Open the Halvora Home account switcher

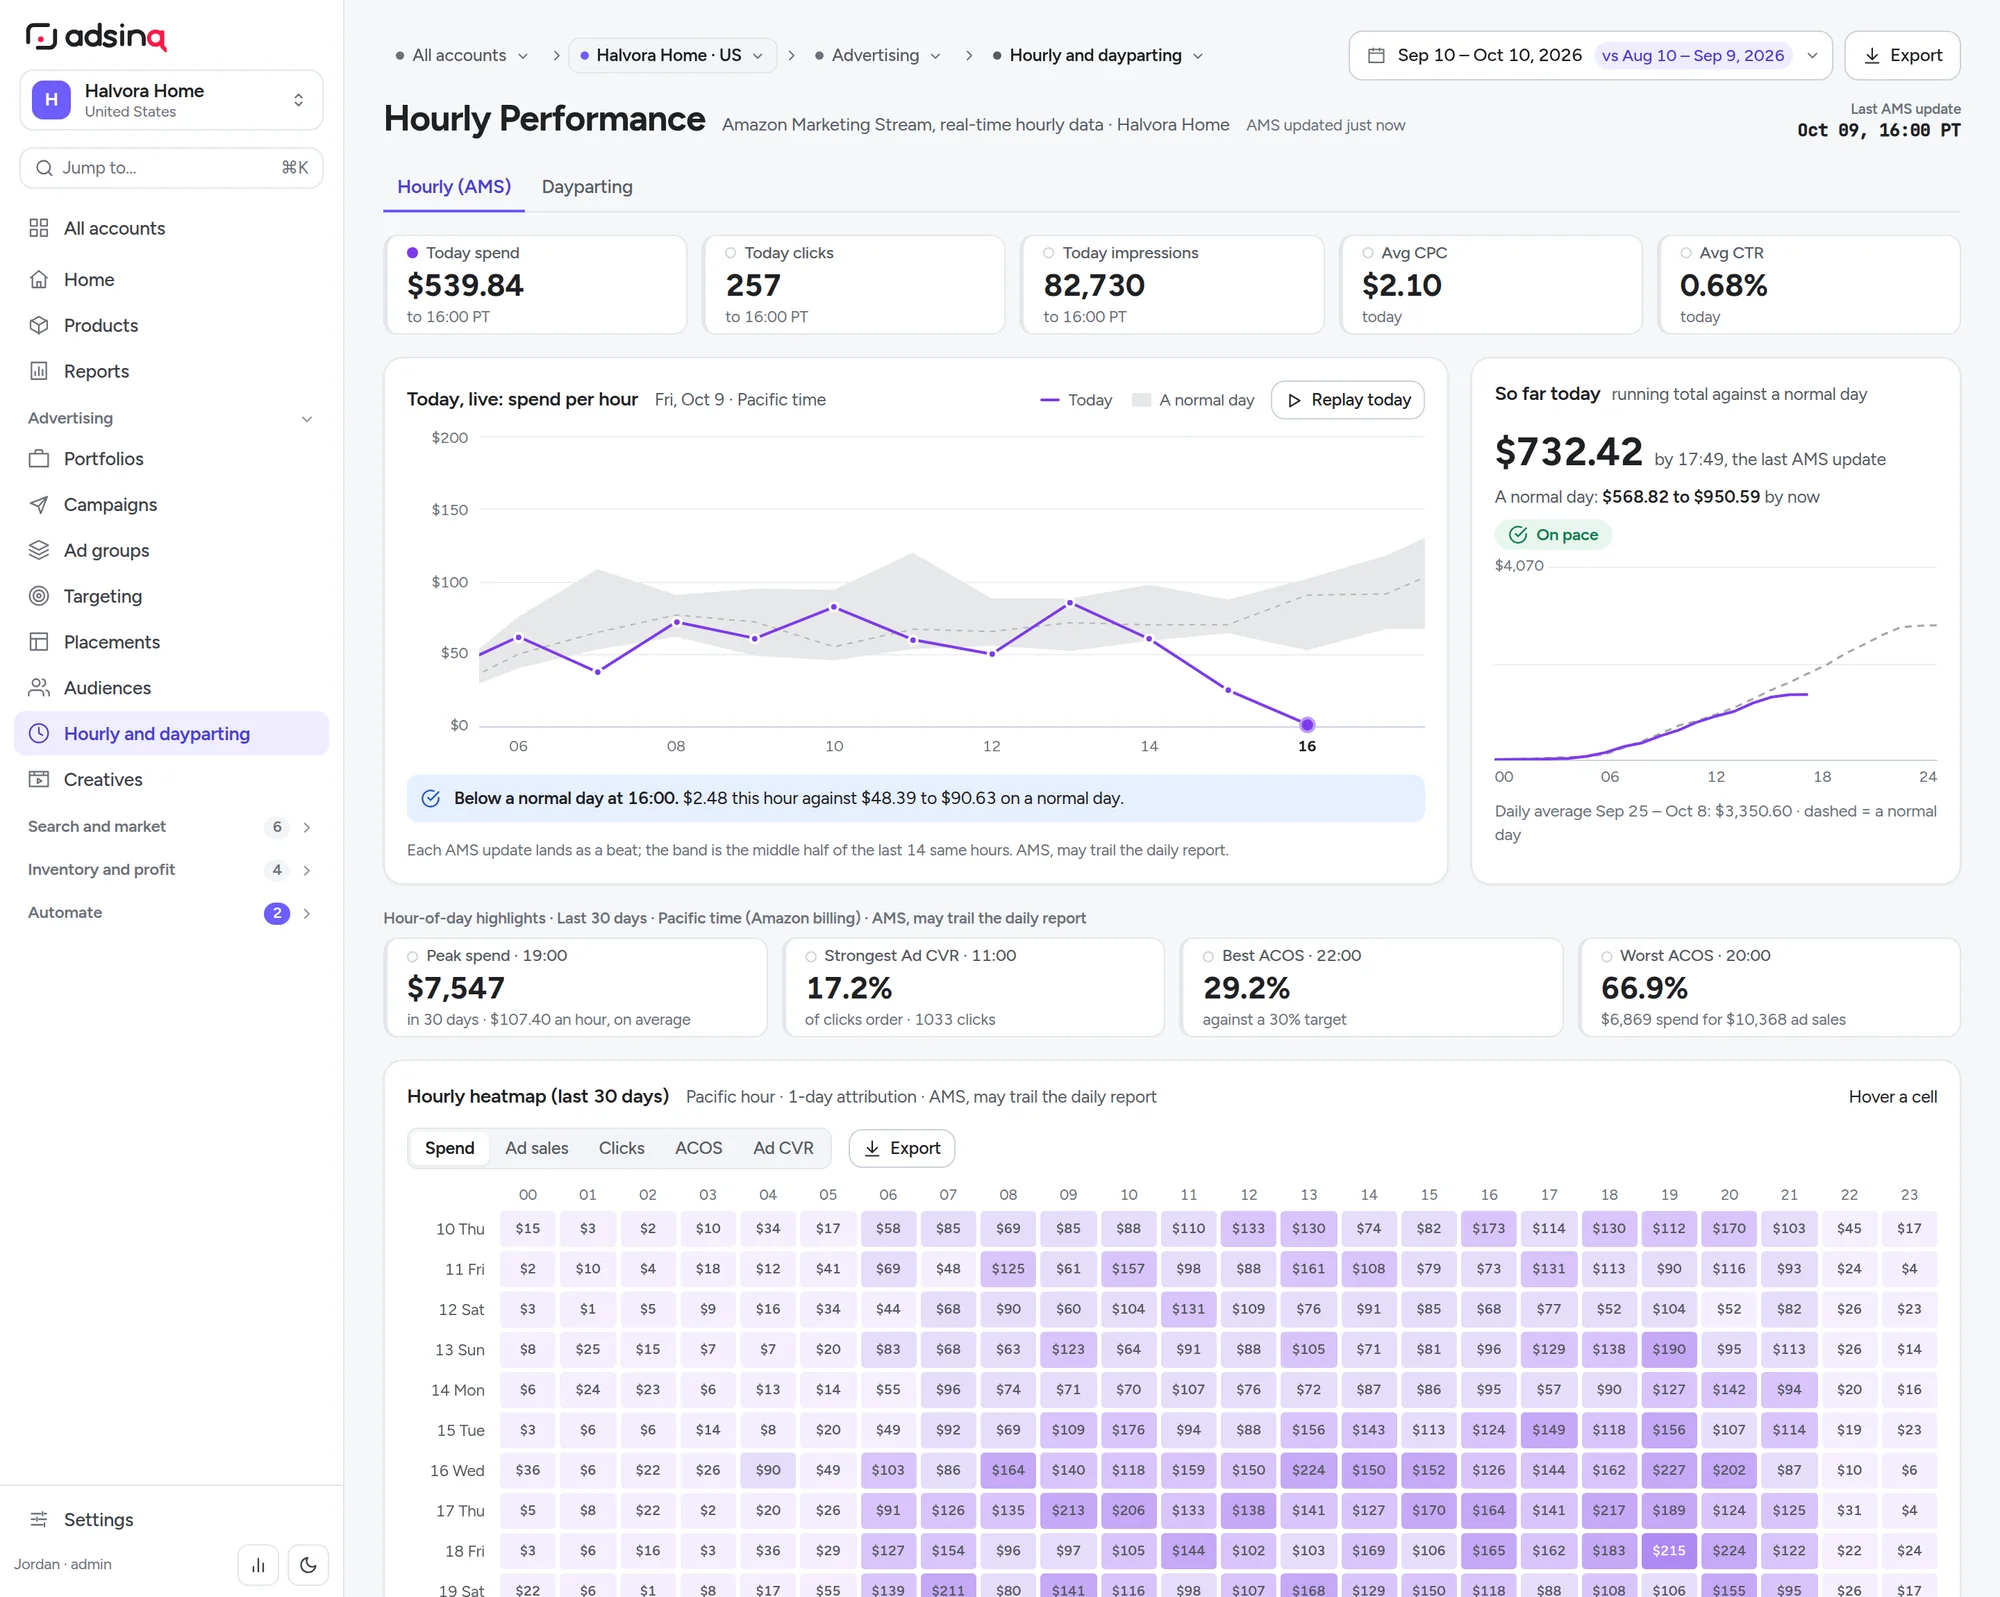pos(171,100)
